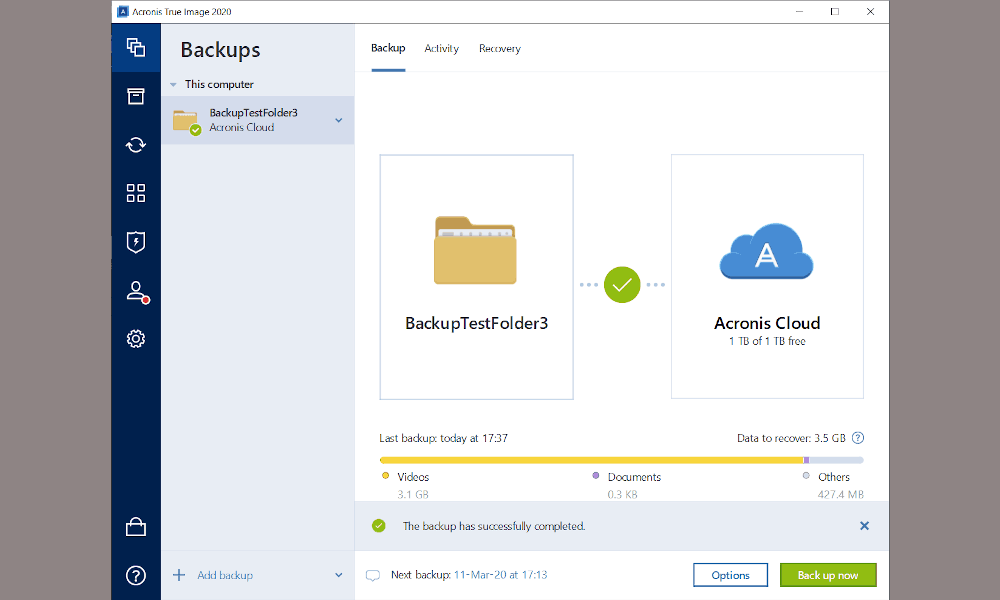Viewport: 1000px width, 600px height.
Task: Click the green checkmark between source and destination
Action: coord(622,284)
